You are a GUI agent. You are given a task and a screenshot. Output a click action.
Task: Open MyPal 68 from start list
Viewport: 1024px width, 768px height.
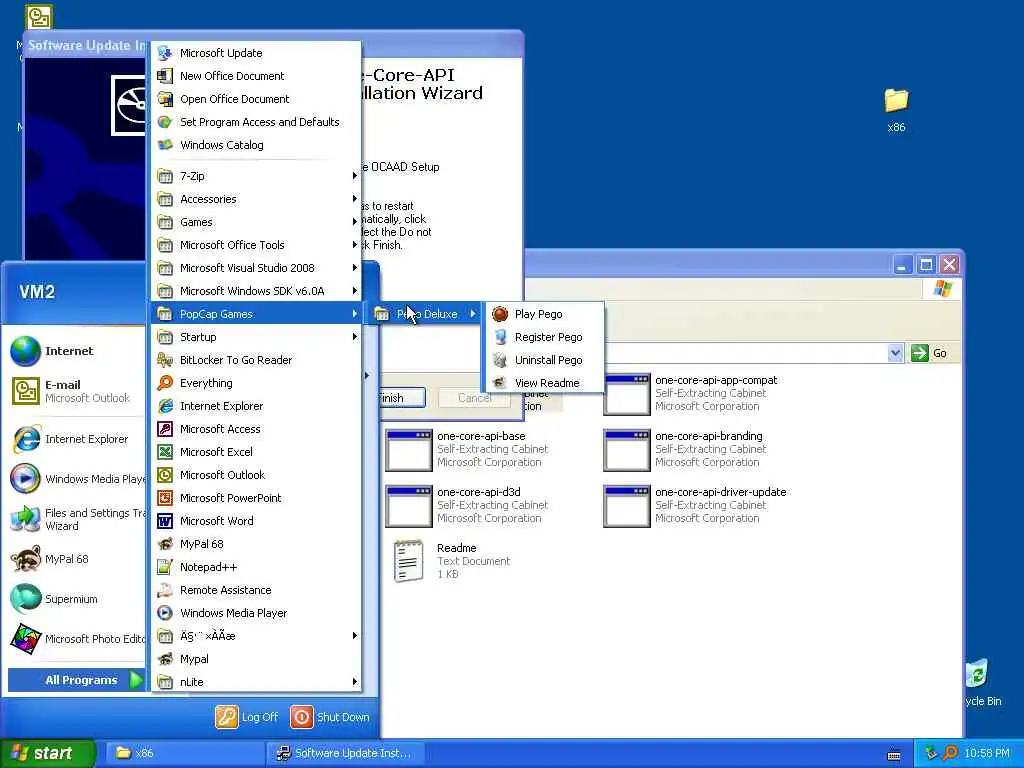(x=75, y=559)
